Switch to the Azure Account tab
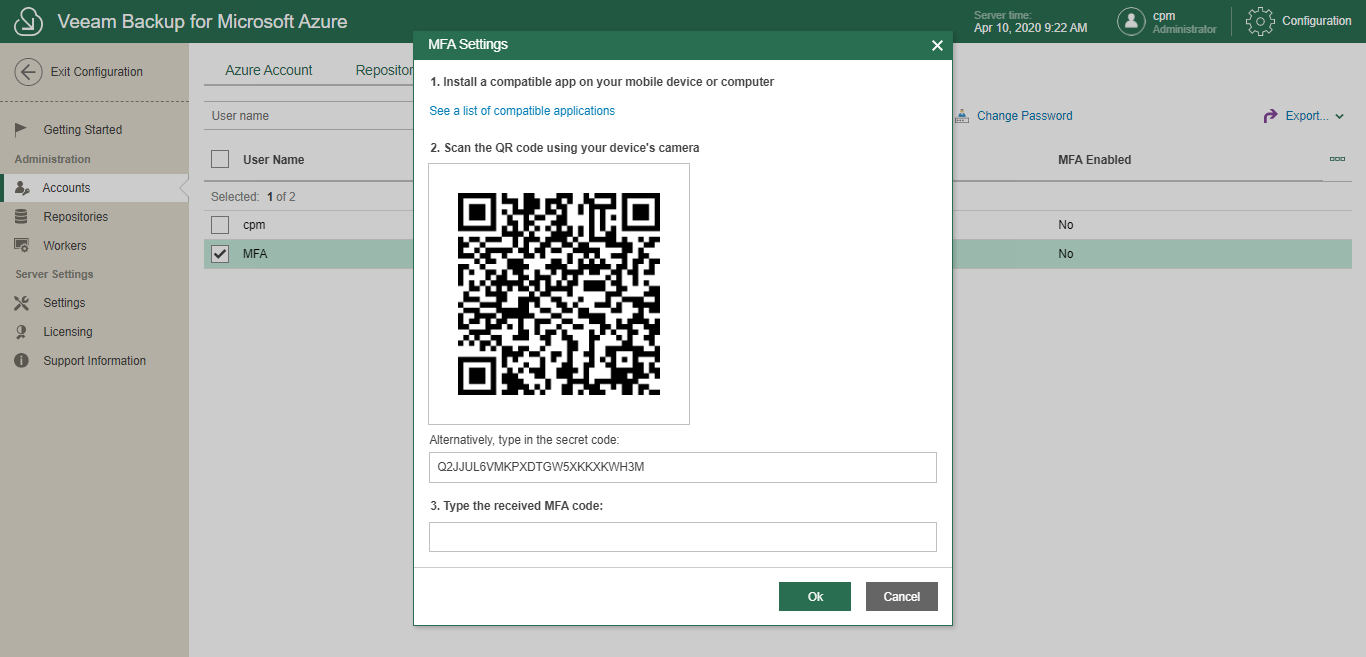1366x657 pixels. [269, 70]
